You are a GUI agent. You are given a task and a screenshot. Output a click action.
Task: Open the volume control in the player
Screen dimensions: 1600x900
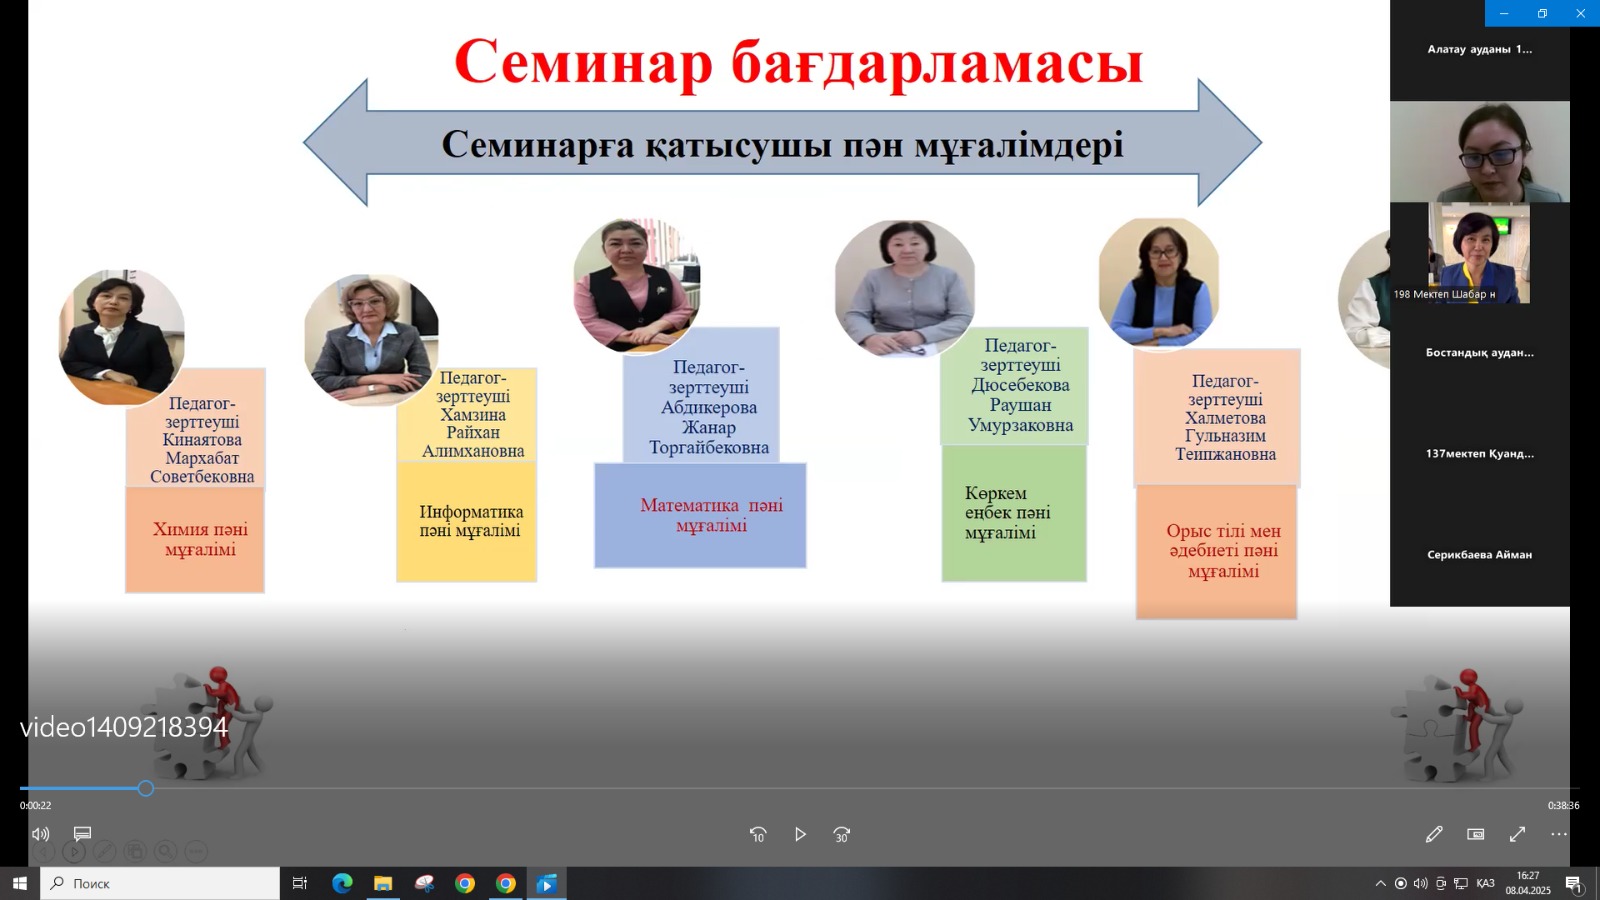41,834
